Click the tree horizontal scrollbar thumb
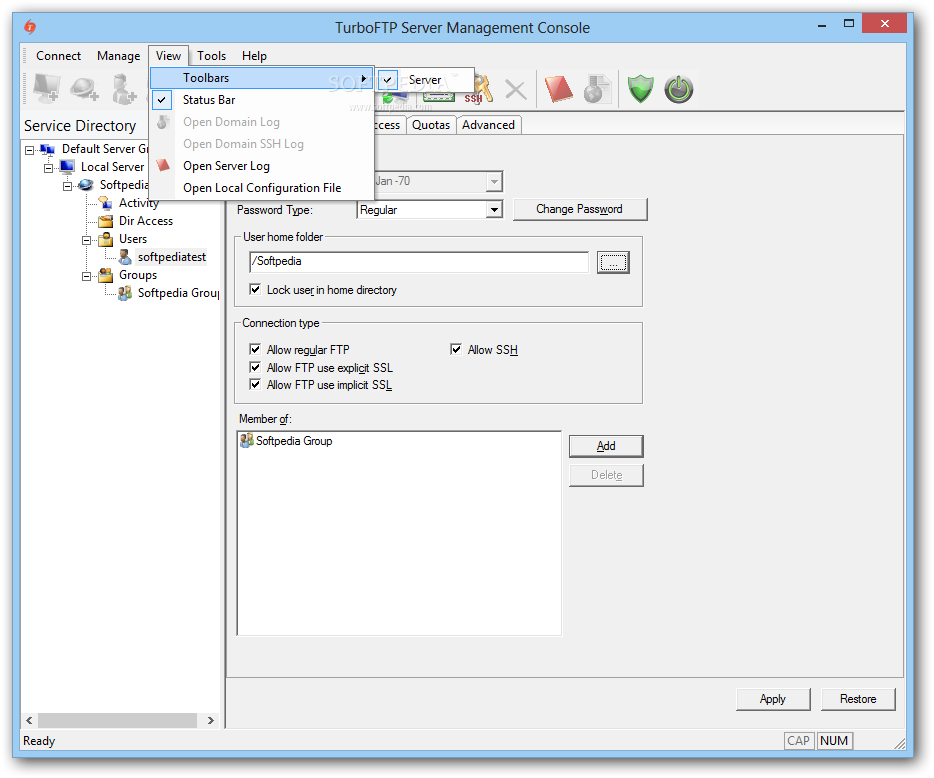The image size is (934, 778). click(x=117, y=720)
